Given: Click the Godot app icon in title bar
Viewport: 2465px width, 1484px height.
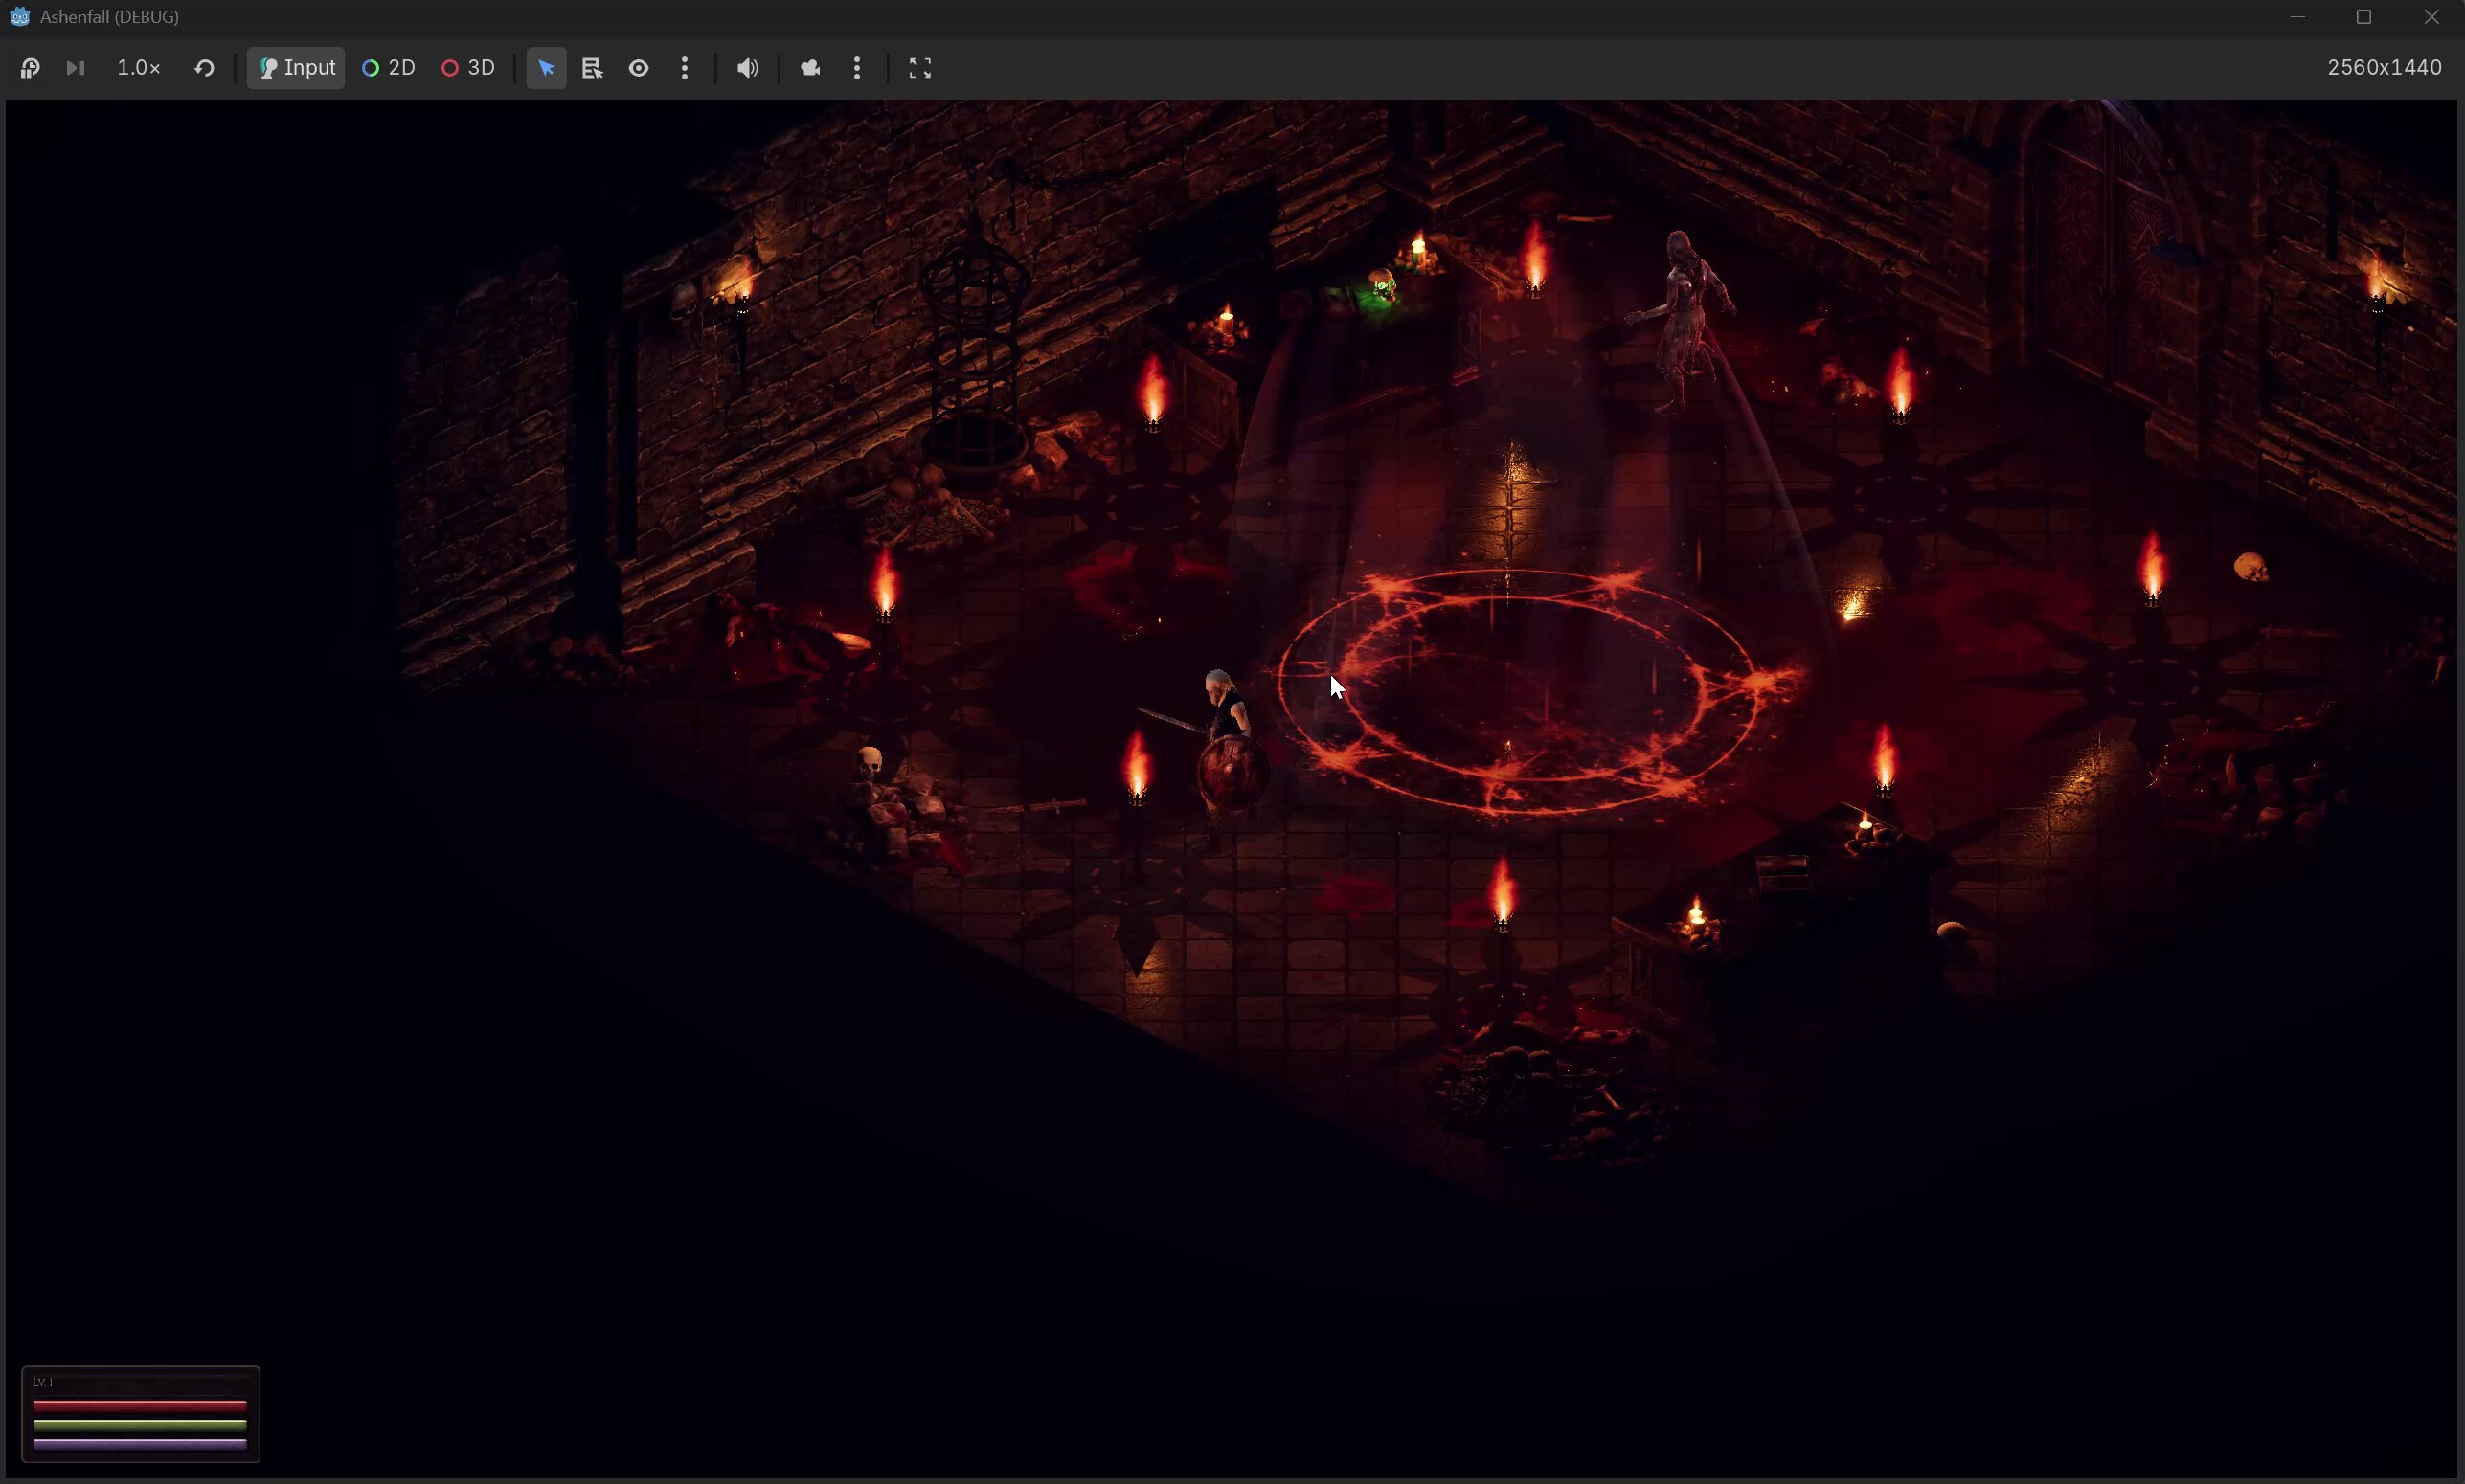Looking at the screenshot, I should click(20, 17).
